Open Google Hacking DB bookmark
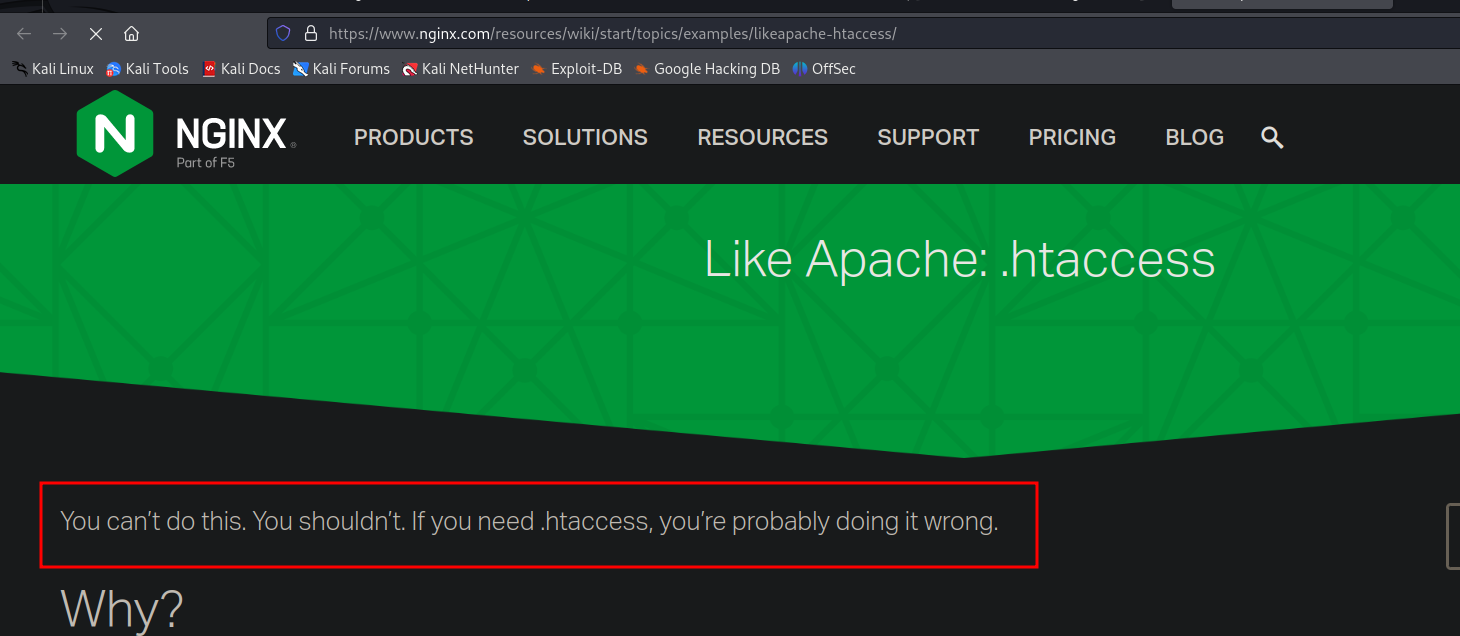 [707, 69]
